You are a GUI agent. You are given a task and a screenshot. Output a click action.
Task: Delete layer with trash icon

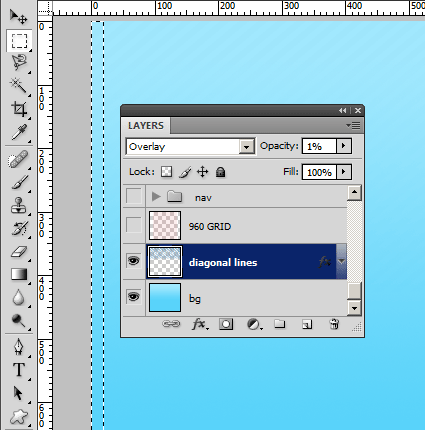tap(334, 324)
